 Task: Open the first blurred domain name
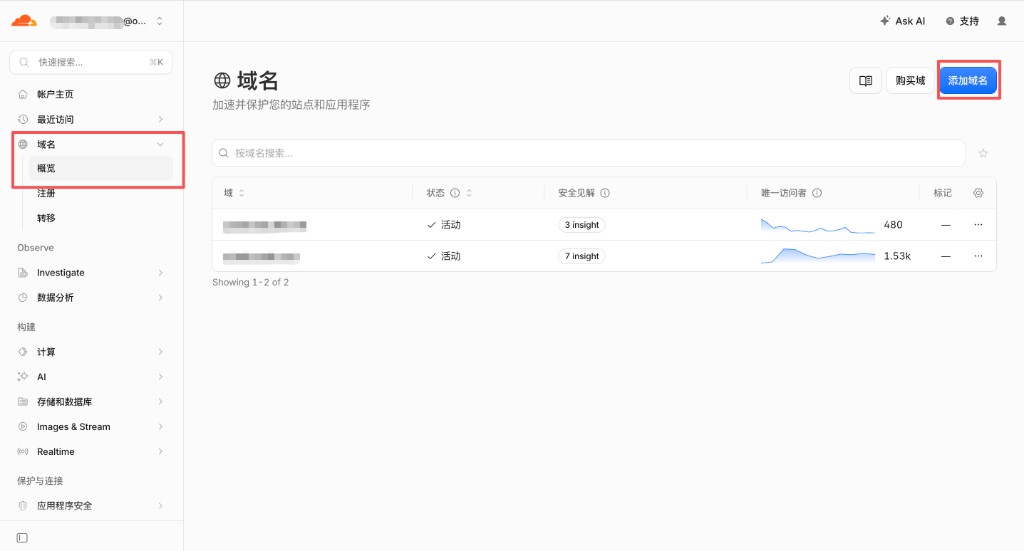[x=264, y=225]
